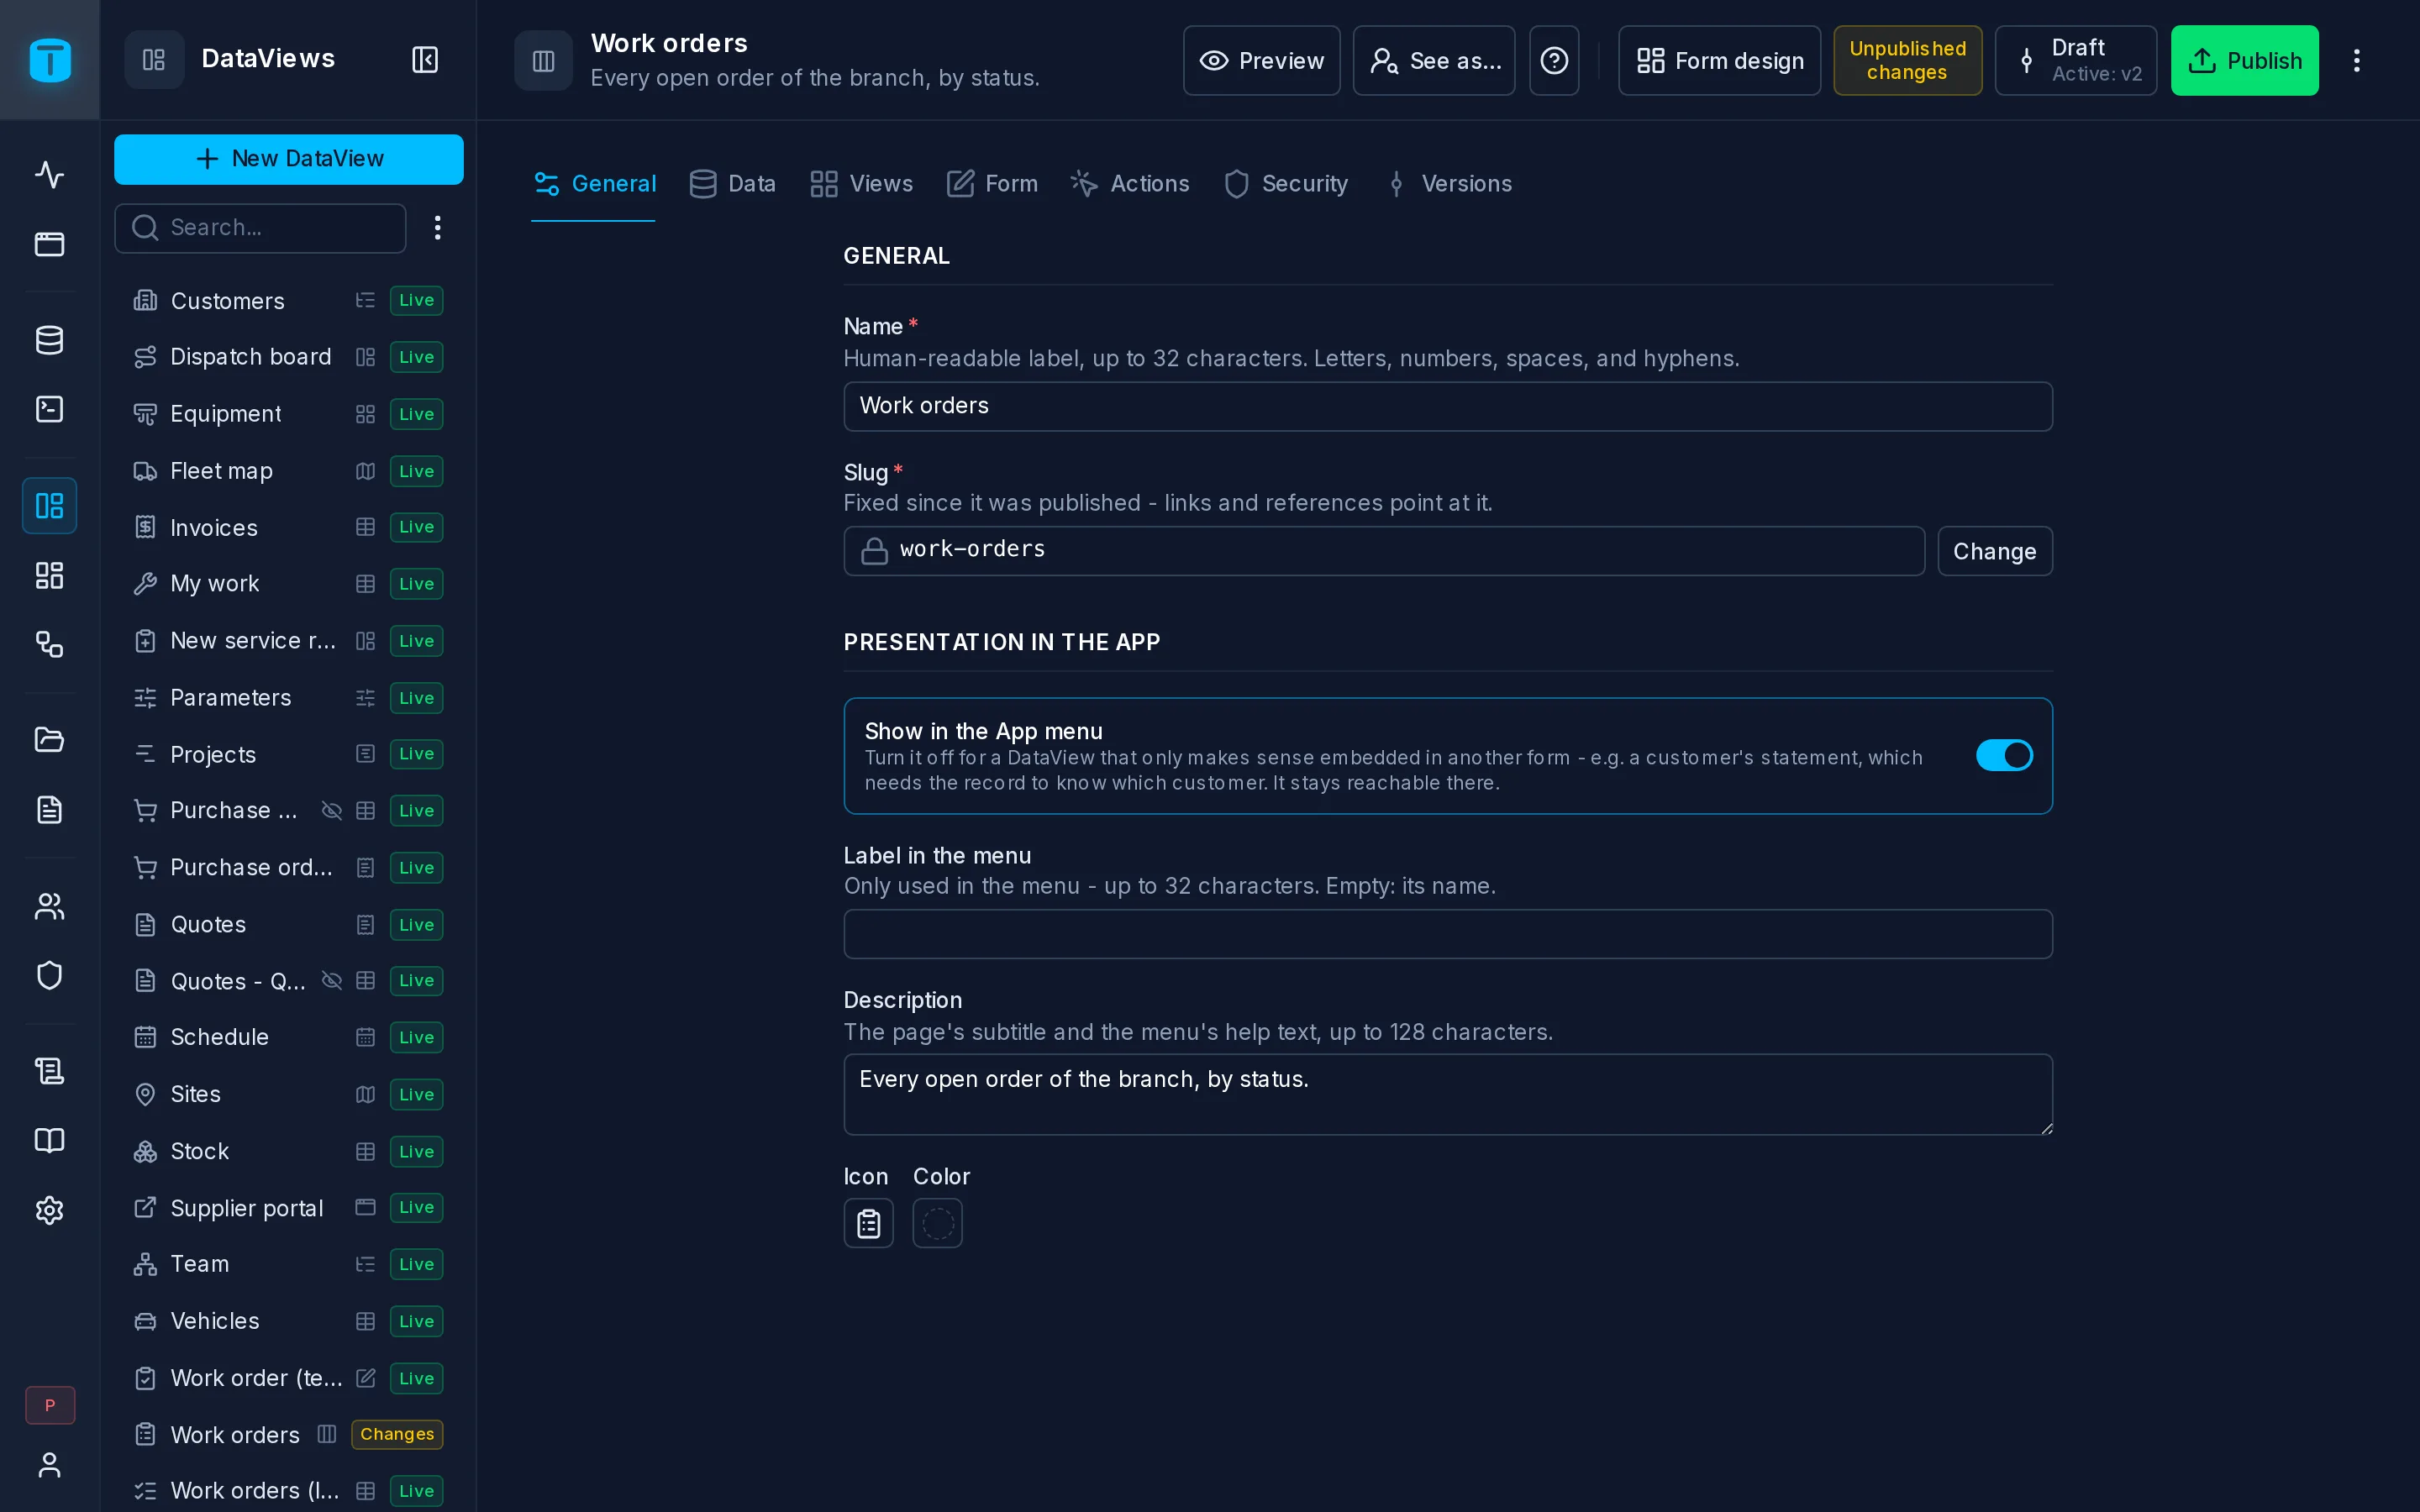Image resolution: width=2420 pixels, height=1512 pixels.
Task: Select the DataViews icon in left rail
Action: (49, 505)
